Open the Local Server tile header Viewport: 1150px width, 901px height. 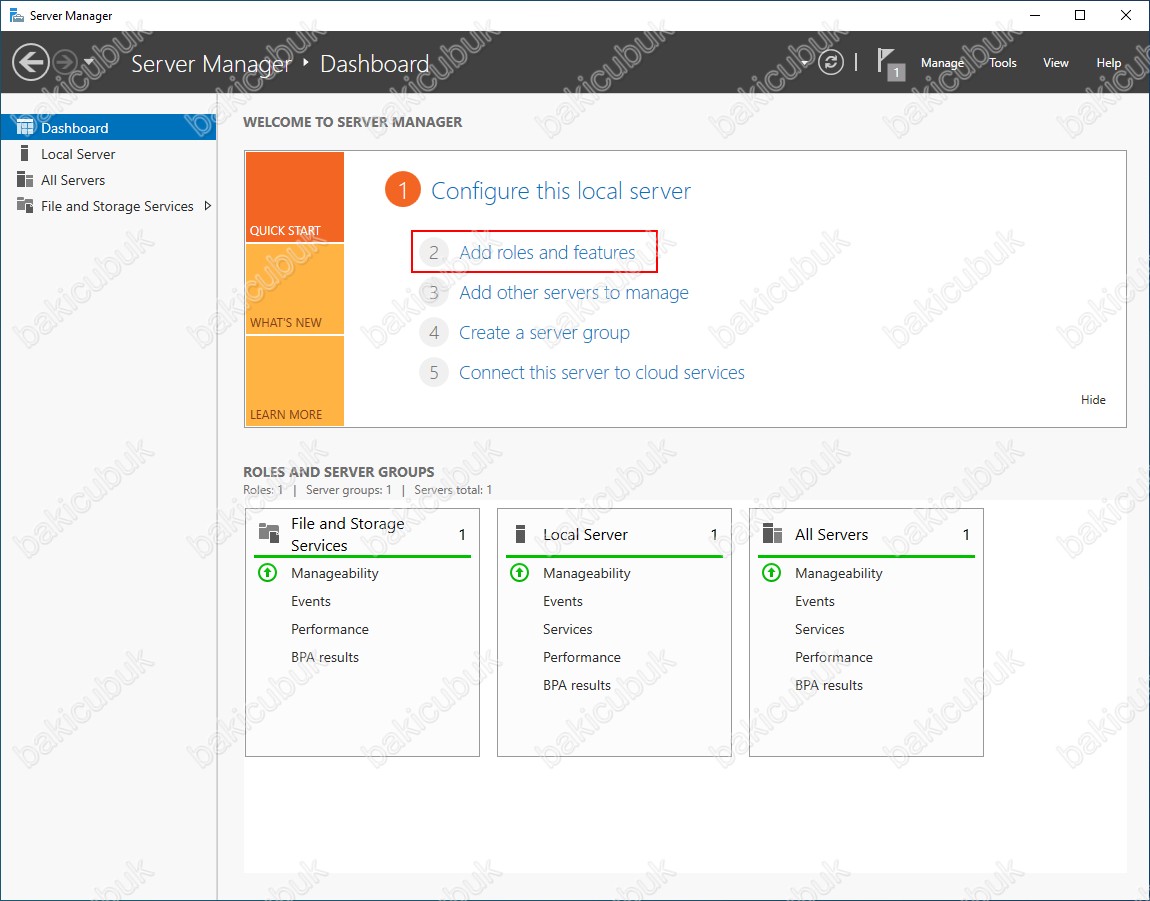(615, 534)
